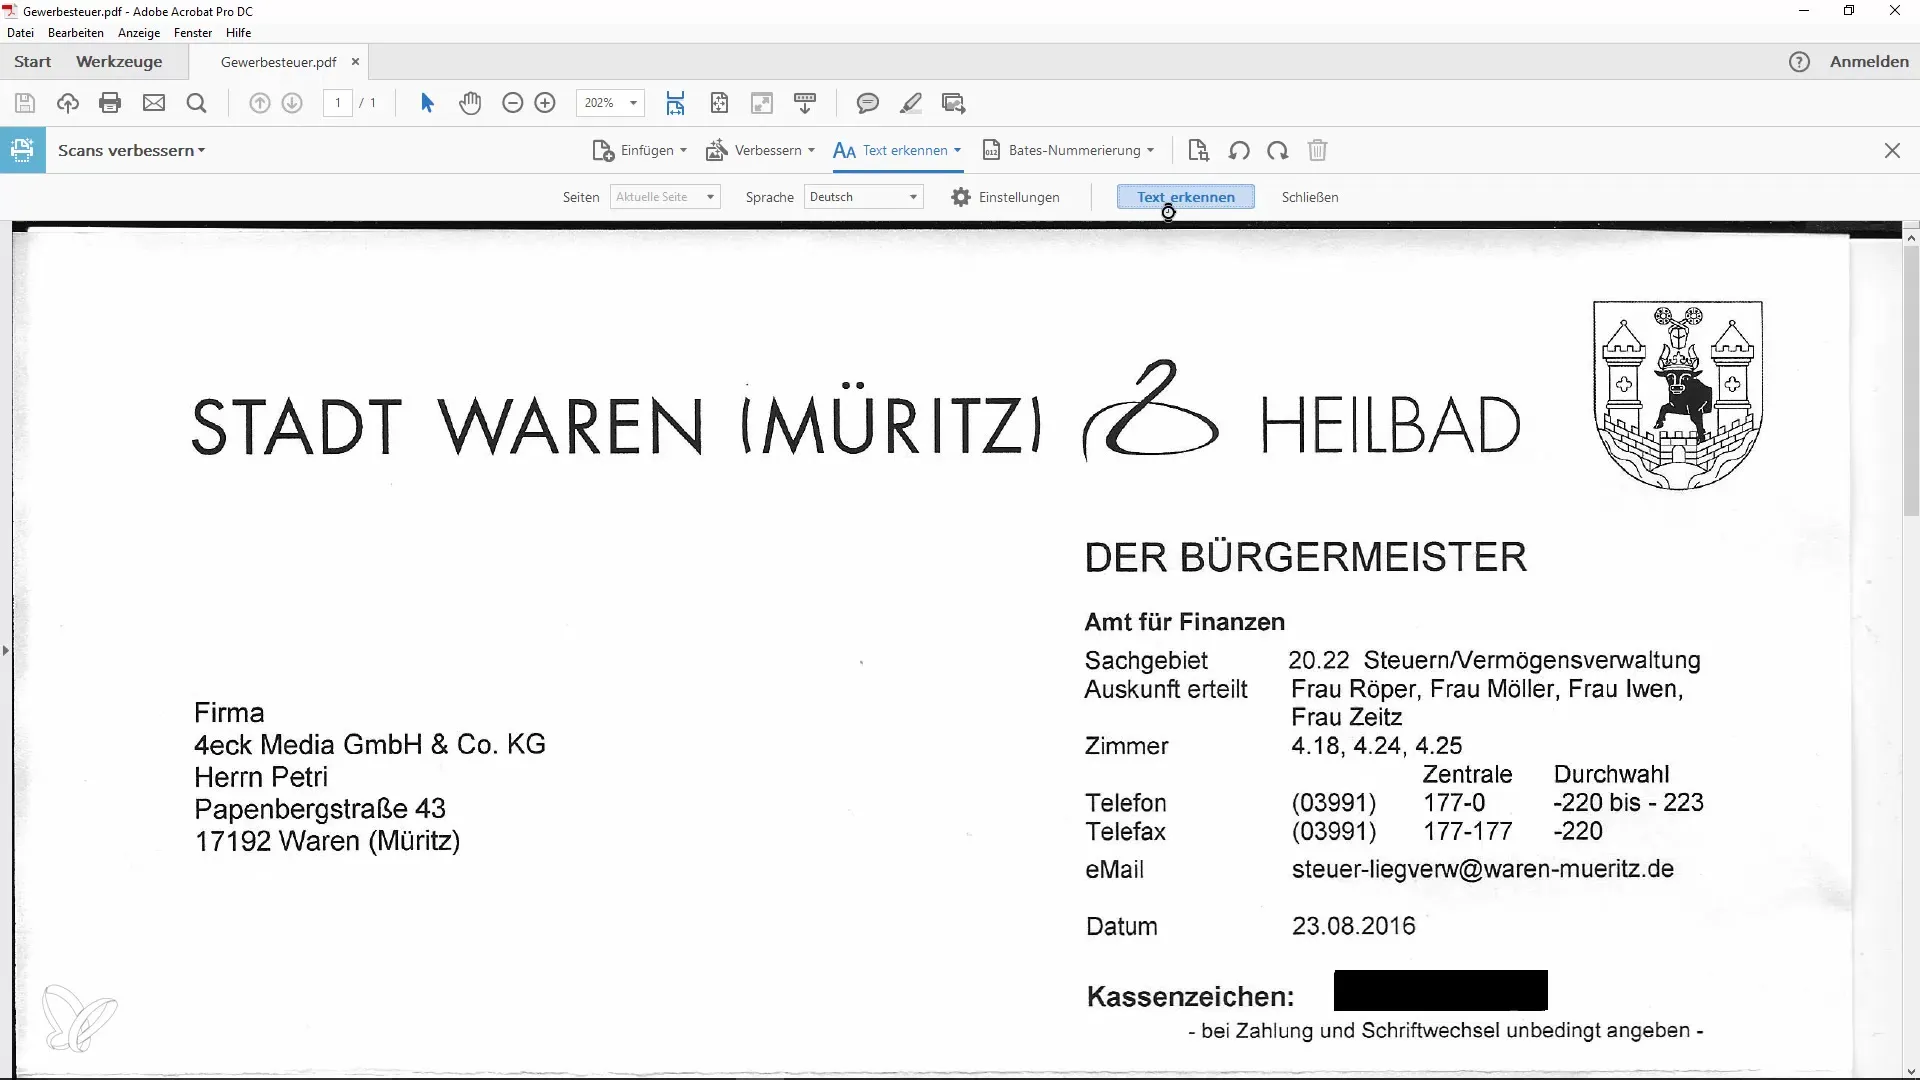Open the Bates-Nummerierung dropdown
This screenshot has height=1080, width=1920.
1069,150
